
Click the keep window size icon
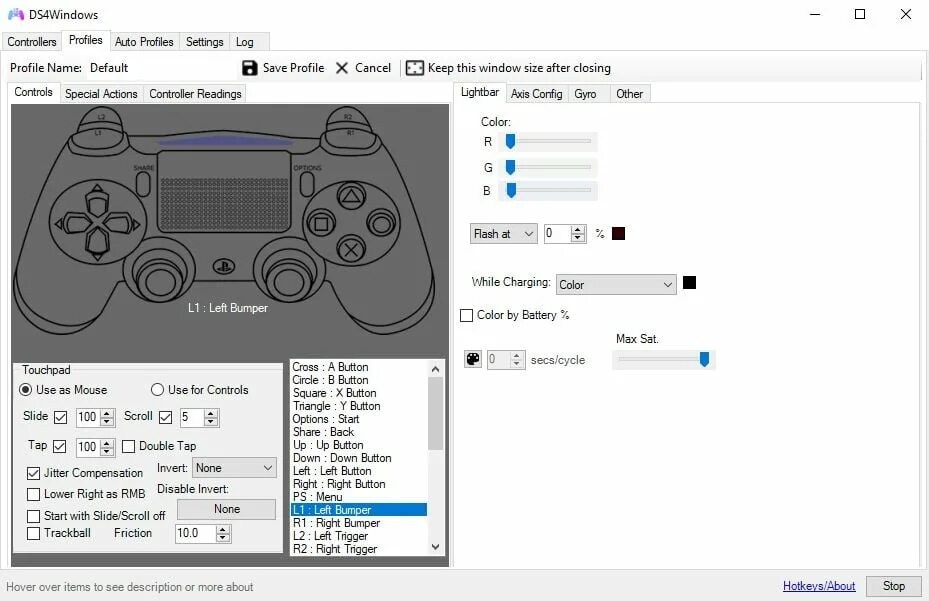click(x=415, y=68)
